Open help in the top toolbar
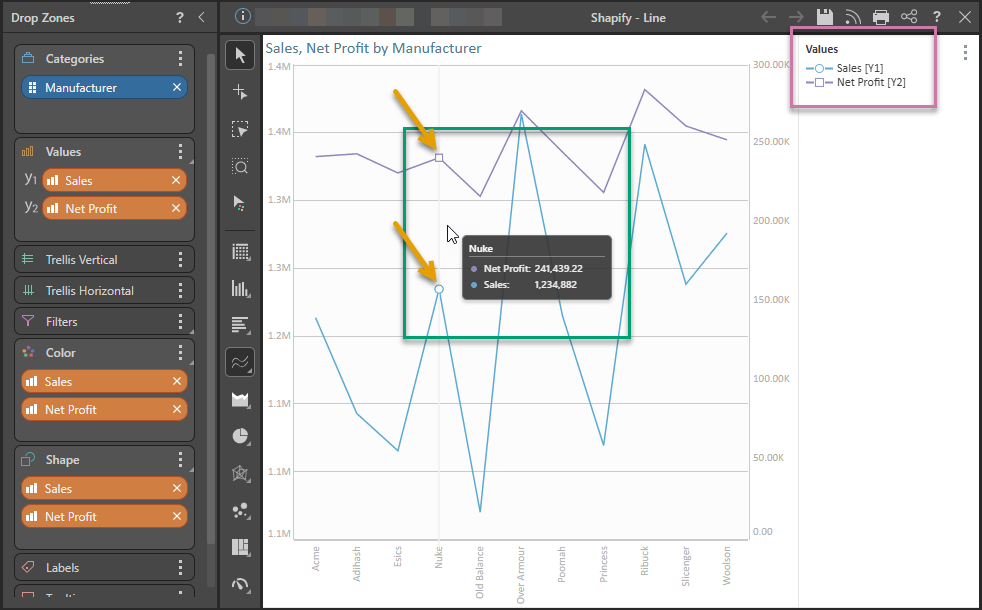This screenshot has width=982, height=610. coord(936,17)
